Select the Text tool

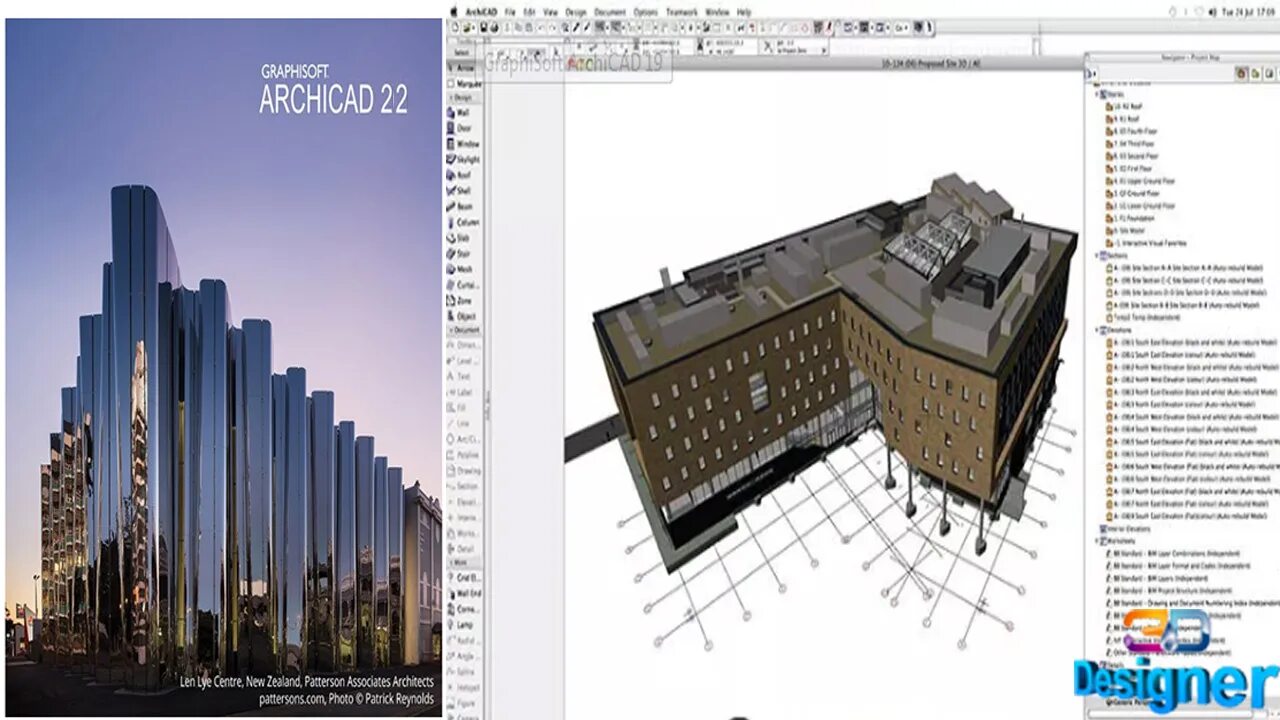(465, 376)
